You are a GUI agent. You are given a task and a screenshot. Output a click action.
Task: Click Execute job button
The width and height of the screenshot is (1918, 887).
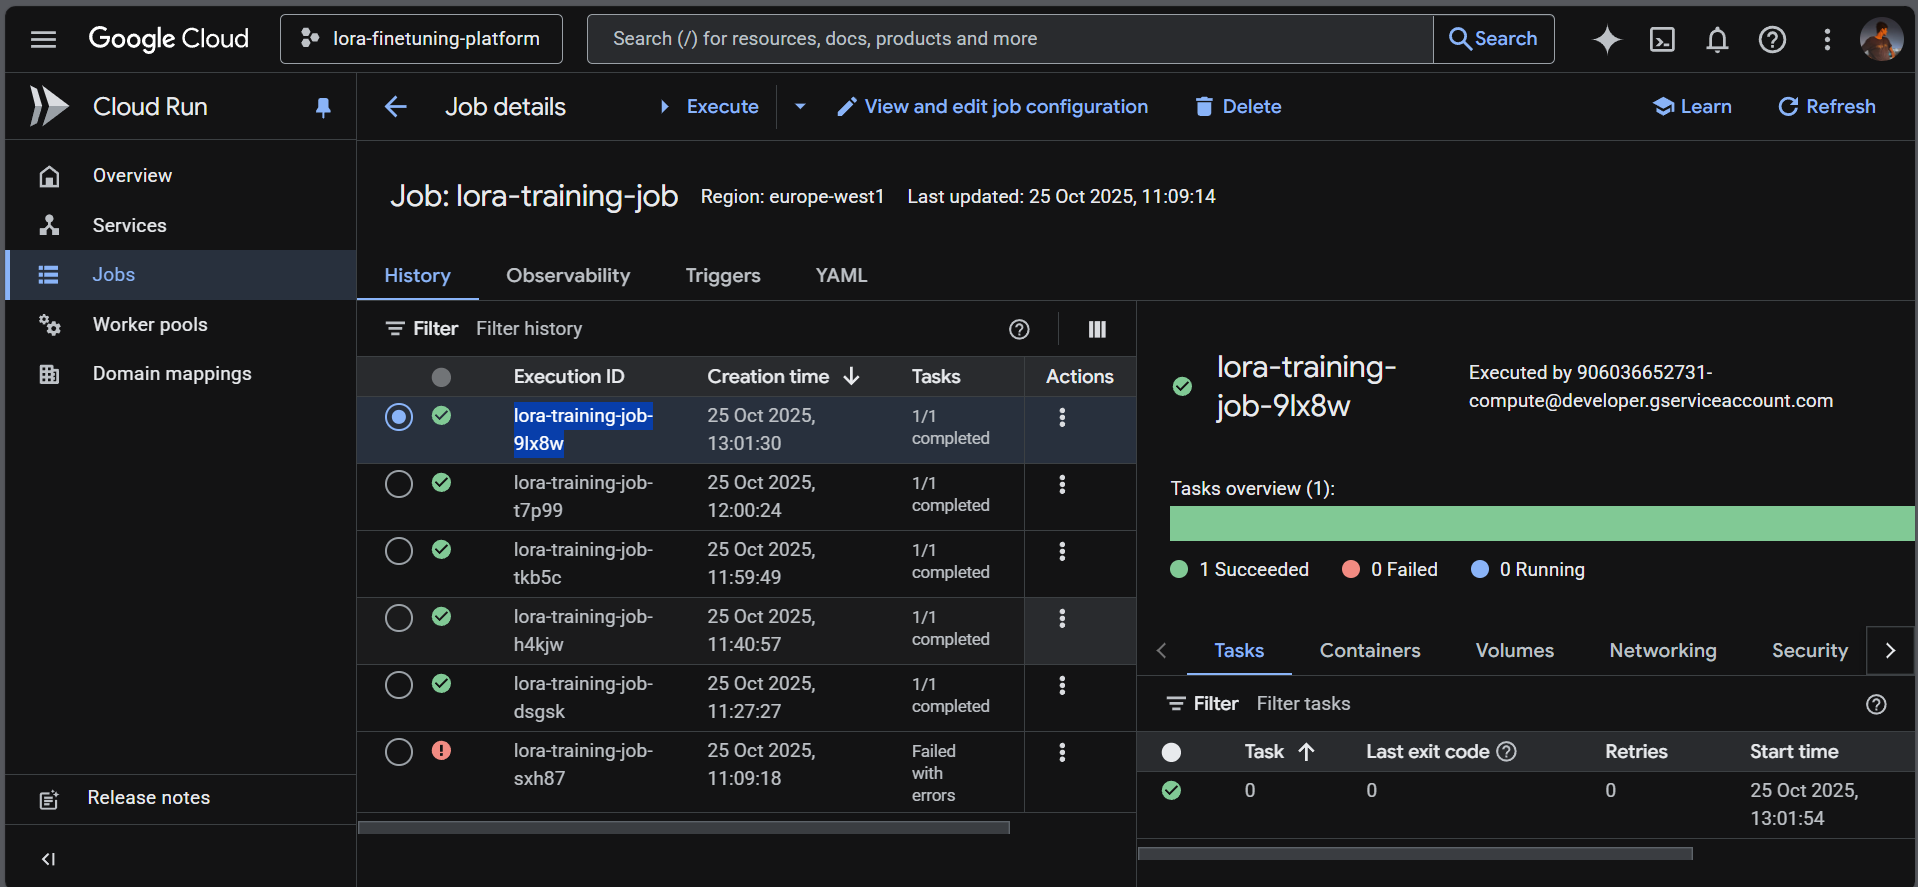point(709,107)
